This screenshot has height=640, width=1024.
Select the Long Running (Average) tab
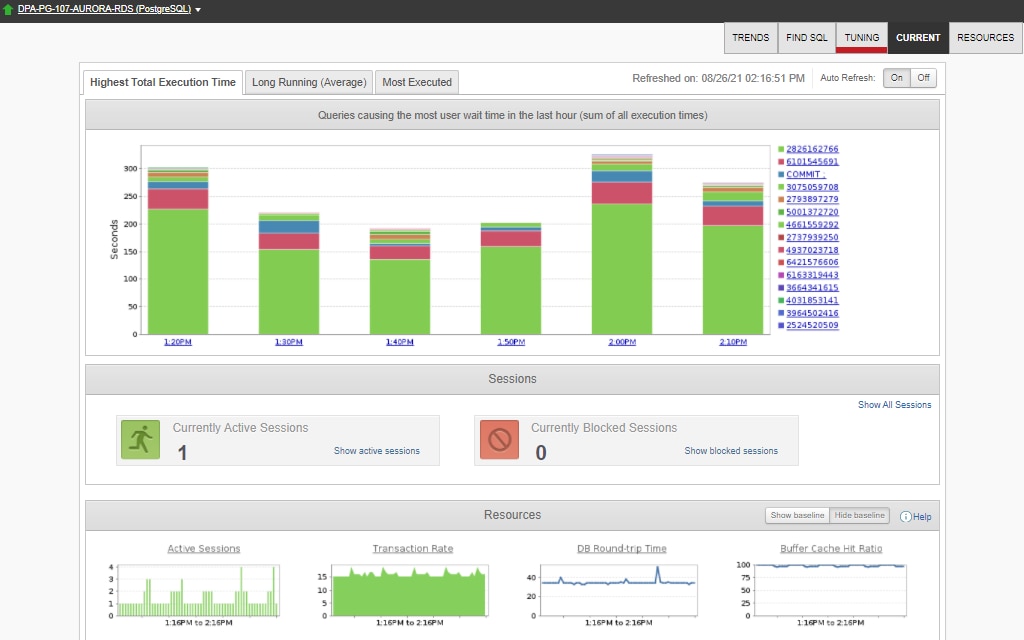click(x=309, y=82)
